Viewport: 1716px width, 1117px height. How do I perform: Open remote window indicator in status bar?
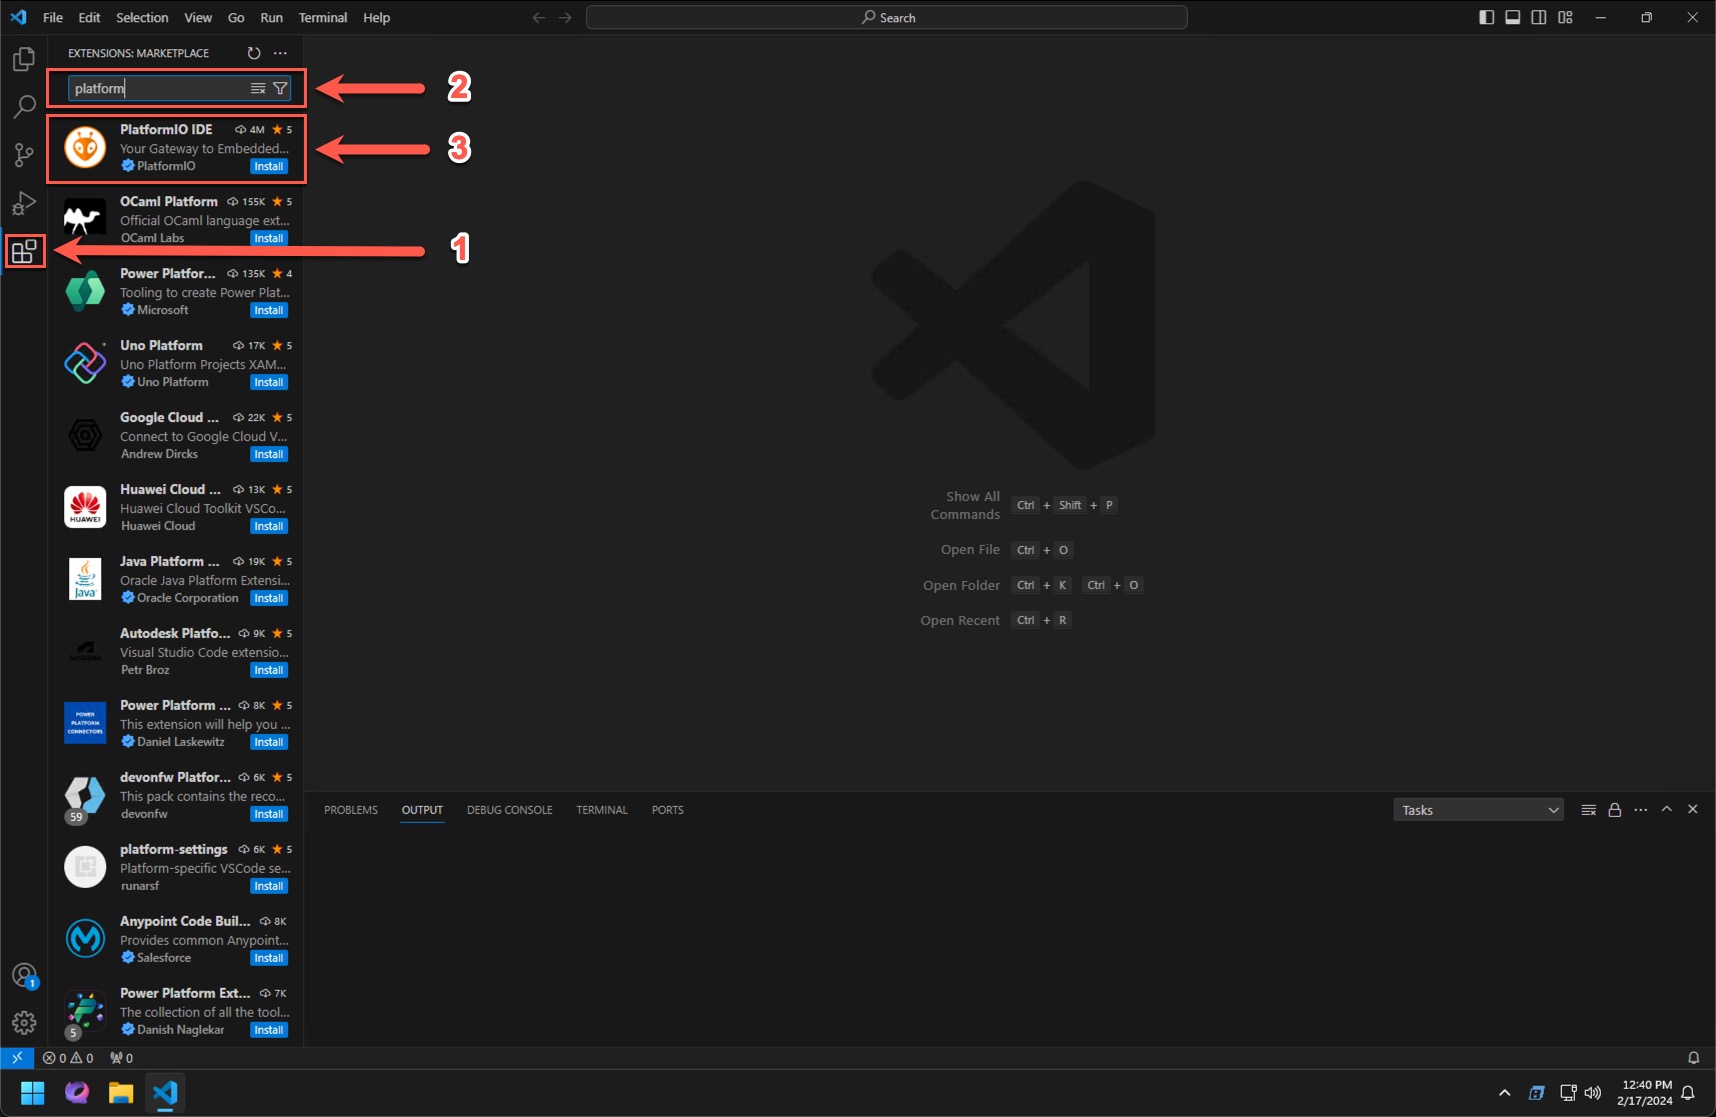coord(17,1057)
